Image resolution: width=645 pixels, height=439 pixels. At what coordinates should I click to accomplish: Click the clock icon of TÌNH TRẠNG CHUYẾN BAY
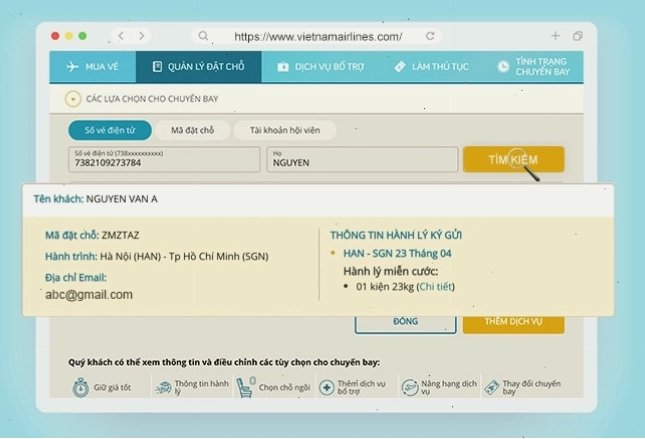click(503, 67)
